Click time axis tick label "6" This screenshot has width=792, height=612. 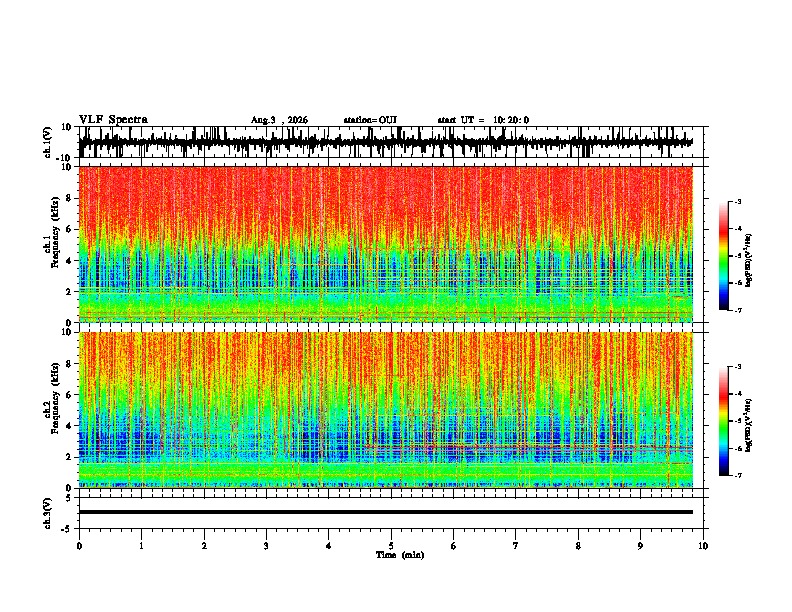coord(454,546)
